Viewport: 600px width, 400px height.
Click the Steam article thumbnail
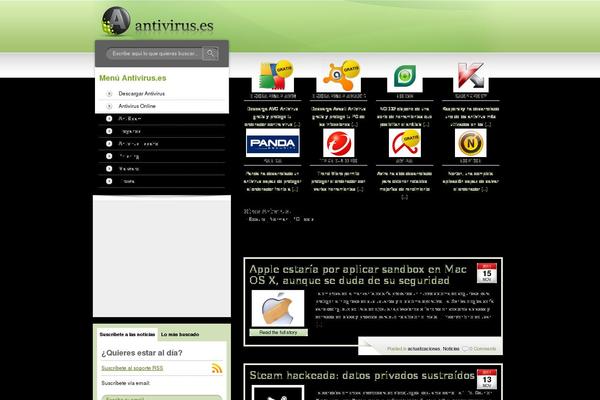(278, 393)
